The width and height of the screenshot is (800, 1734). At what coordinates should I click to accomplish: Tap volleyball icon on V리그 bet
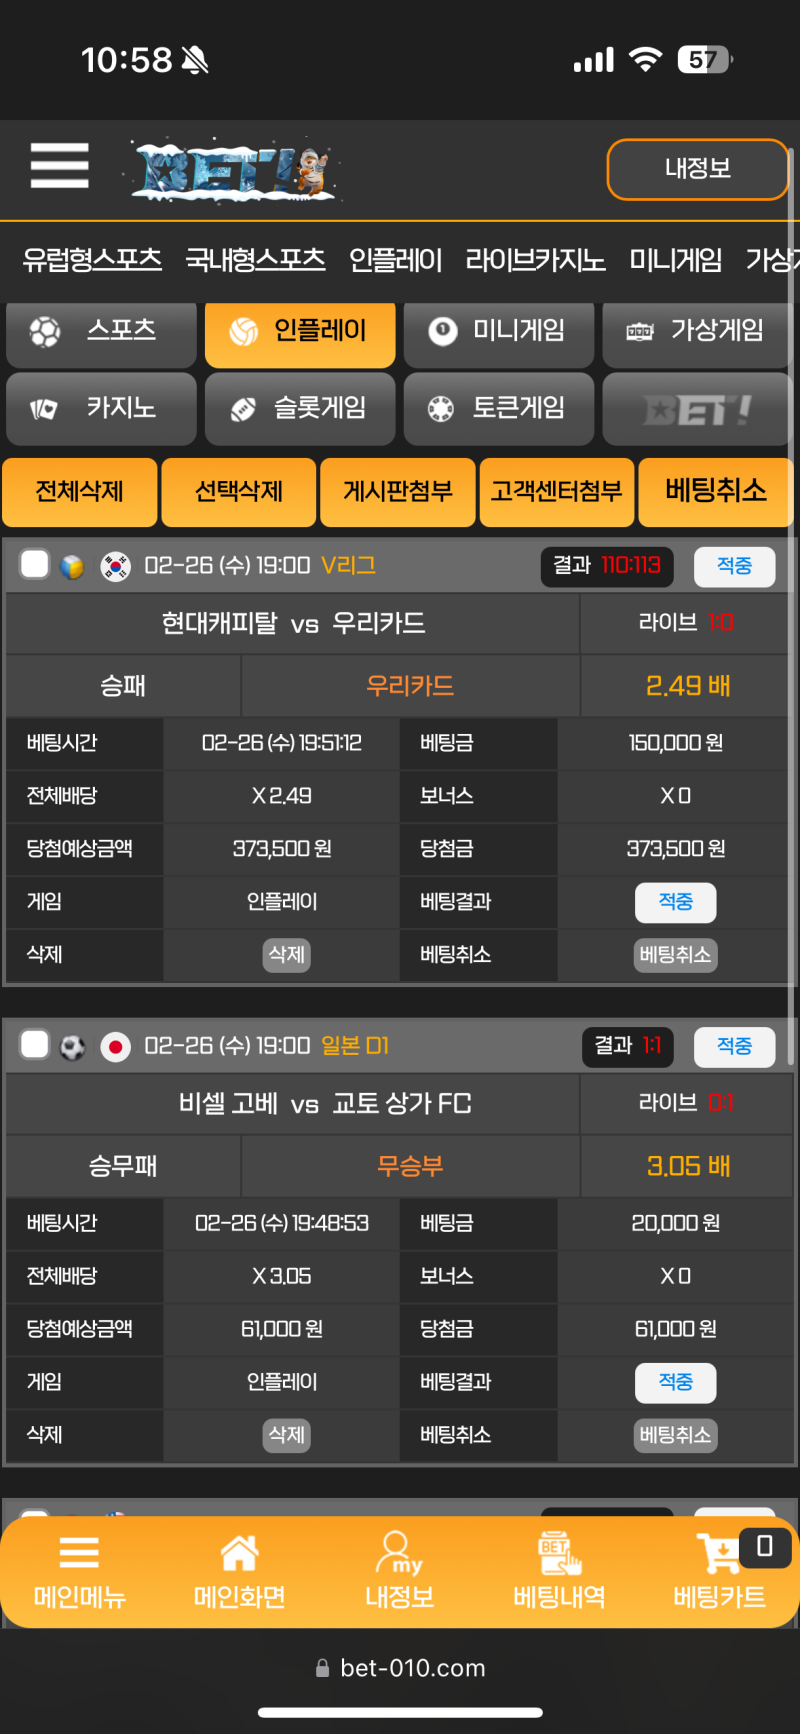pyautogui.click(x=72, y=567)
